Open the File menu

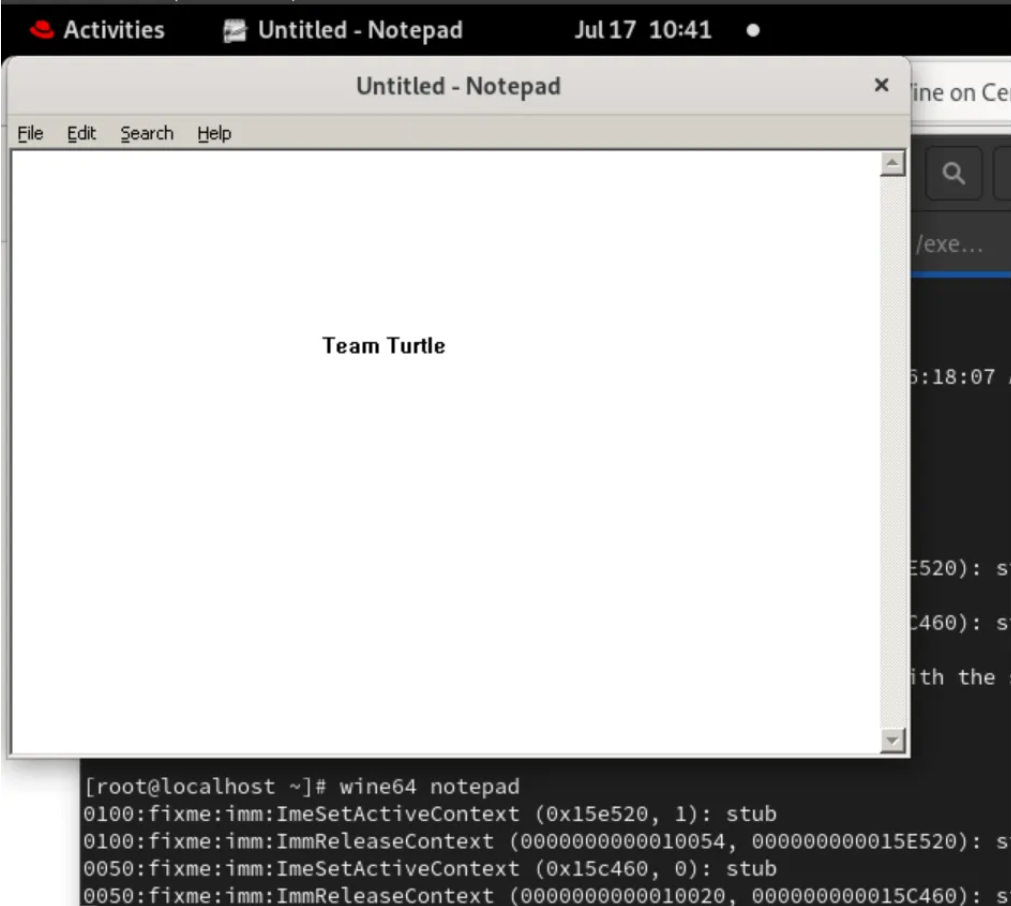[x=30, y=132]
